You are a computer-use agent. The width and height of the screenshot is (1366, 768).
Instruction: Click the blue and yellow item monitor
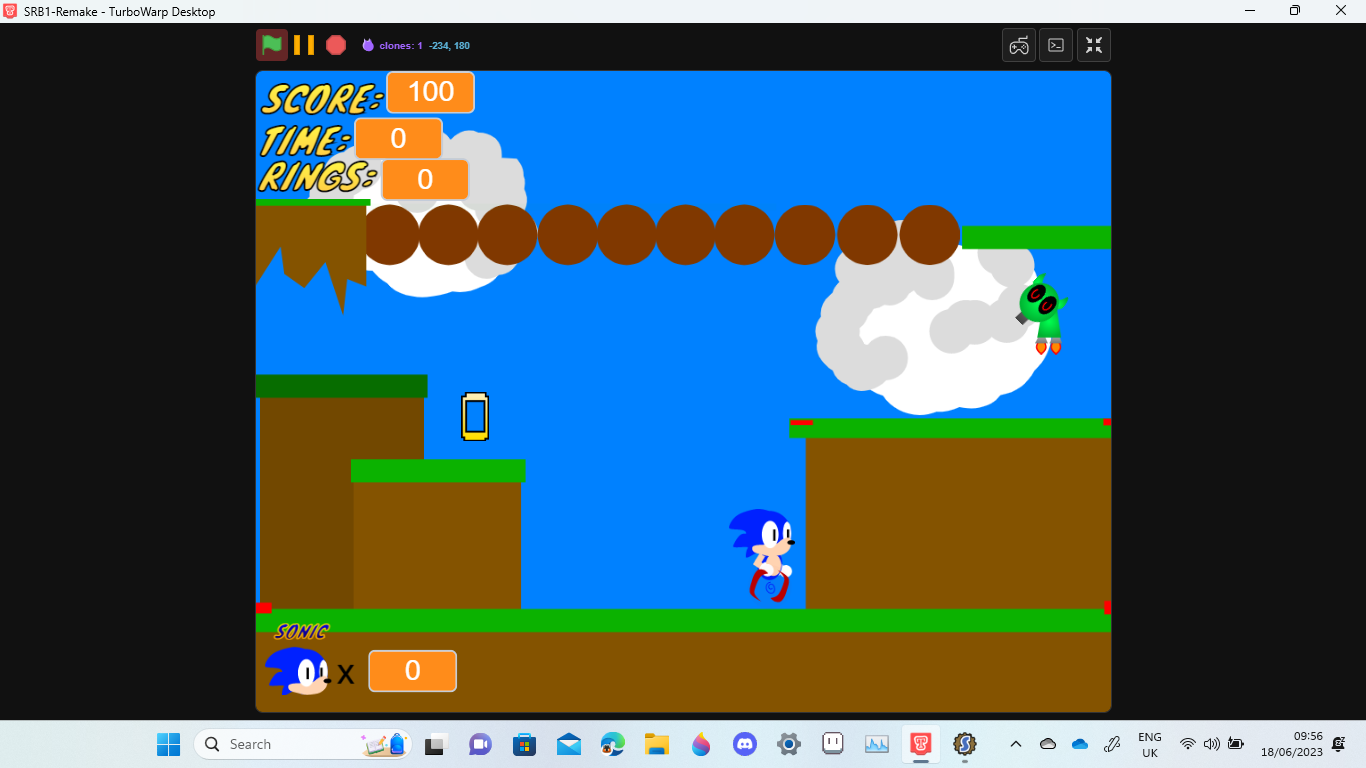475,417
